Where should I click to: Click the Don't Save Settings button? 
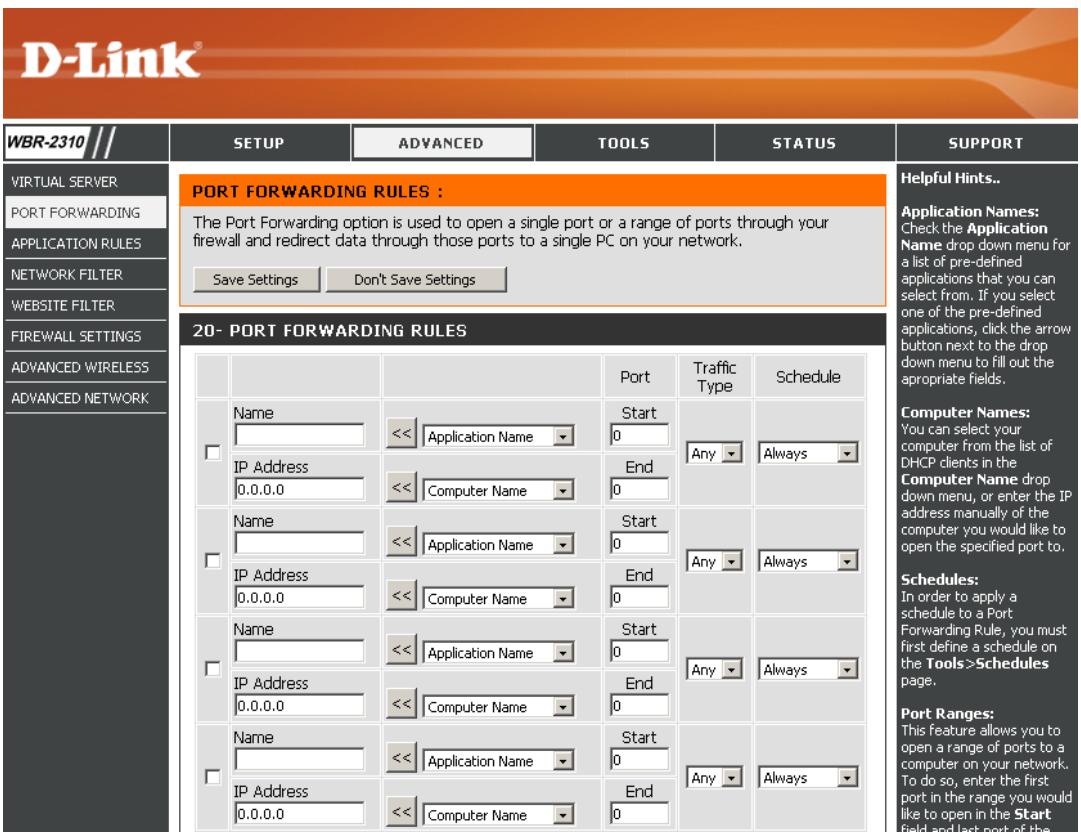tap(415, 279)
